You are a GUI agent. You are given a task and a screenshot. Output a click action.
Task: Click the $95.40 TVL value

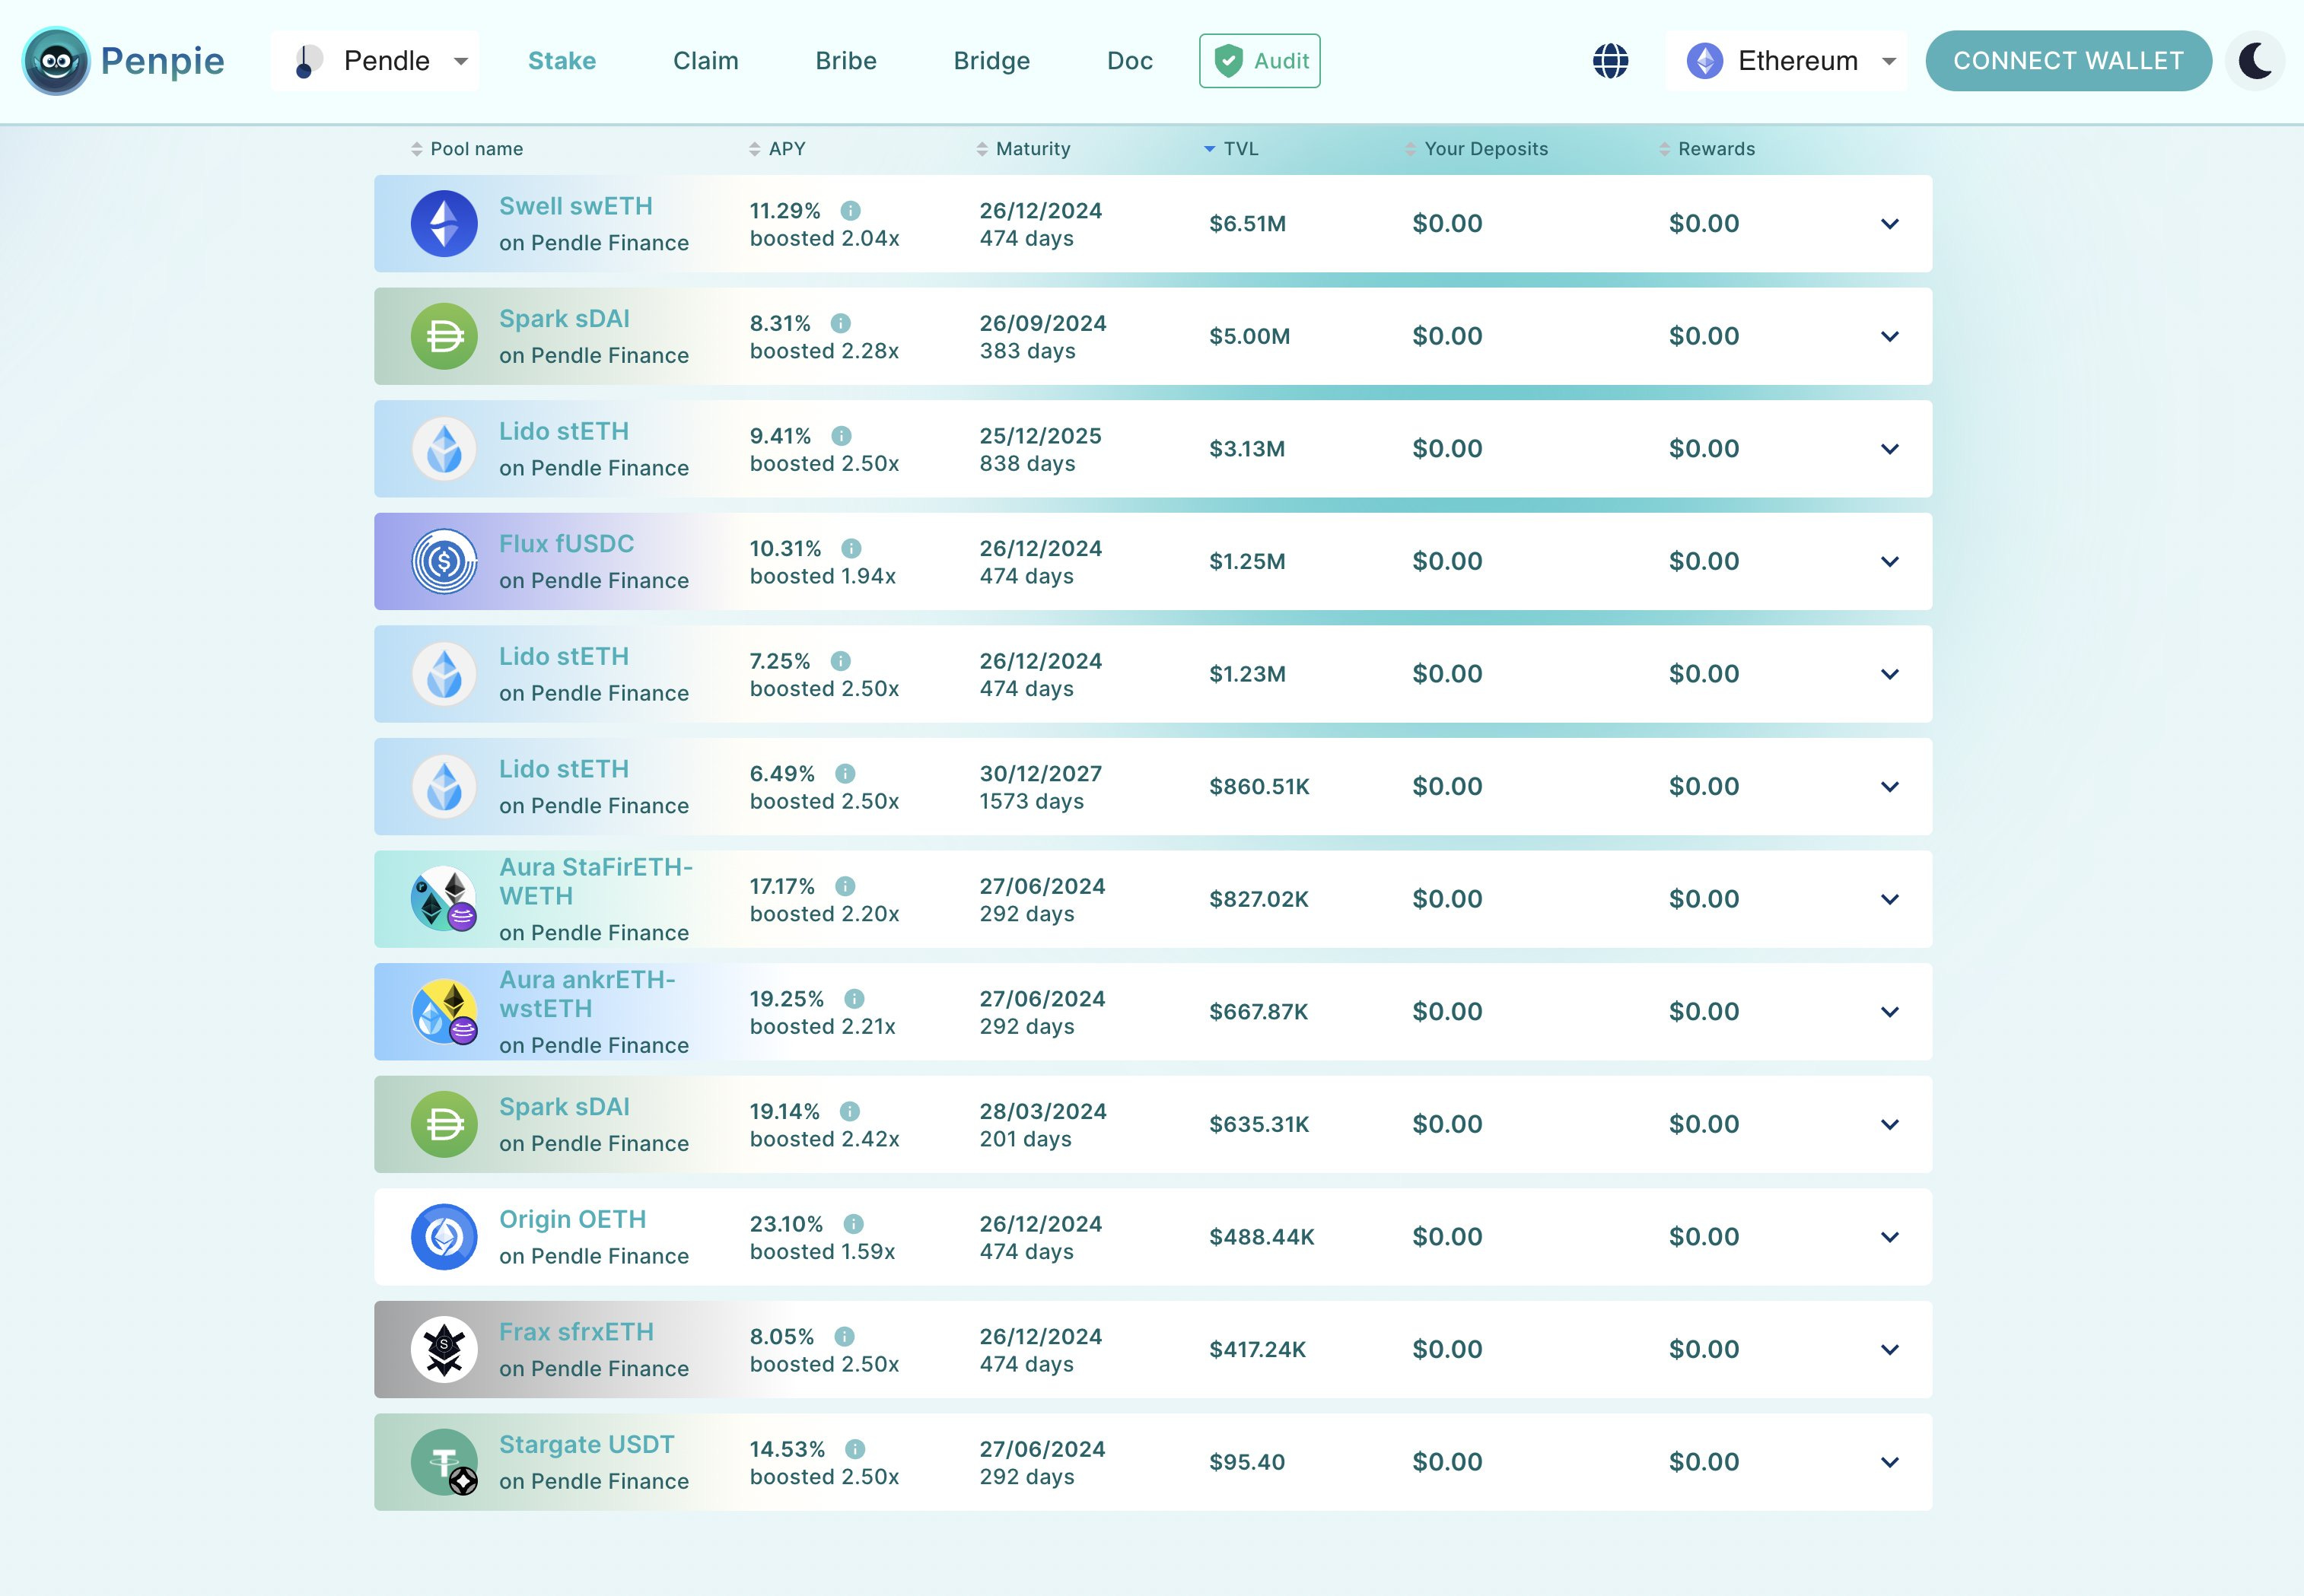[x=1247, y=1462]
